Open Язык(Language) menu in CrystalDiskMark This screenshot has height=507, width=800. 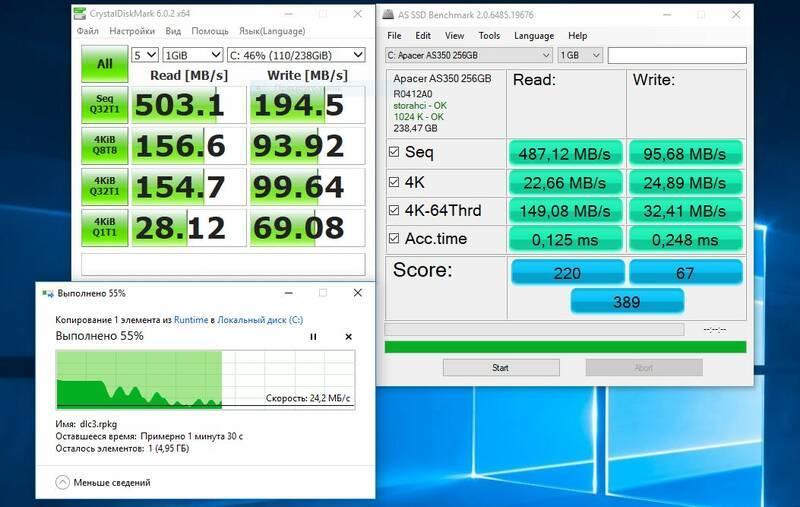coord(272,31)
